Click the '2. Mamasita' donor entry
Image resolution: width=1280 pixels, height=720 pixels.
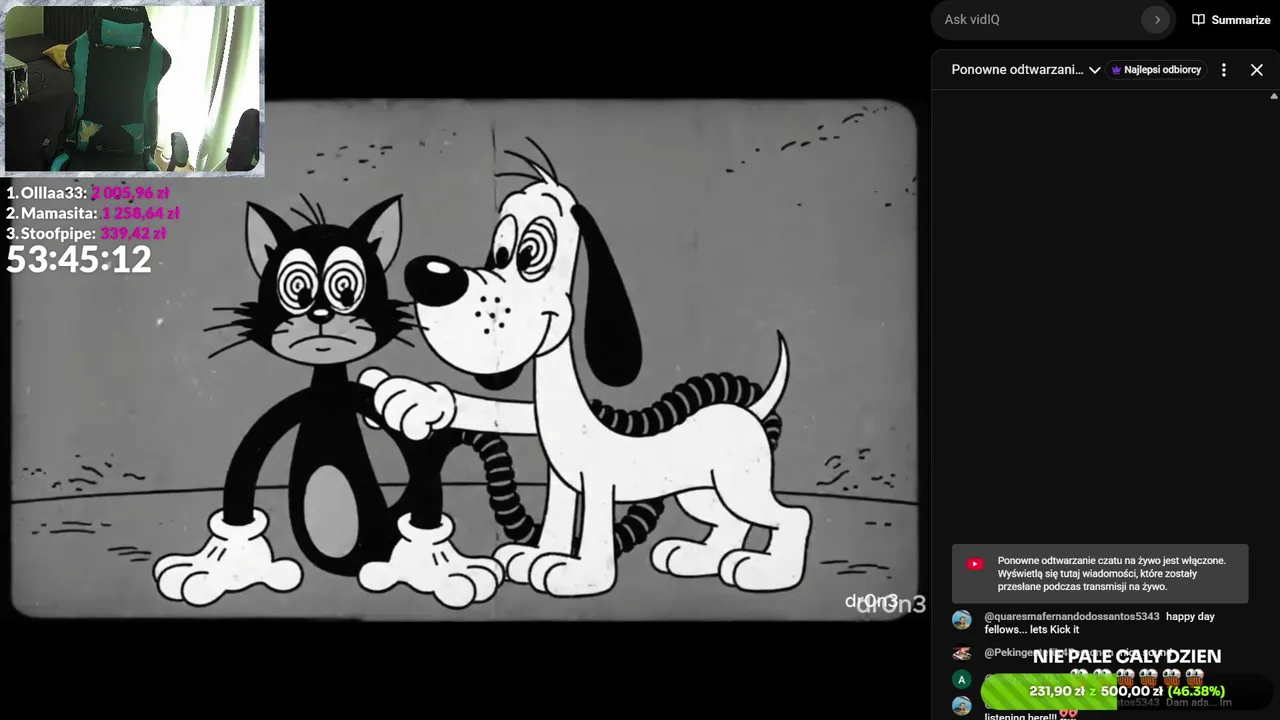(x=93, y=213)
